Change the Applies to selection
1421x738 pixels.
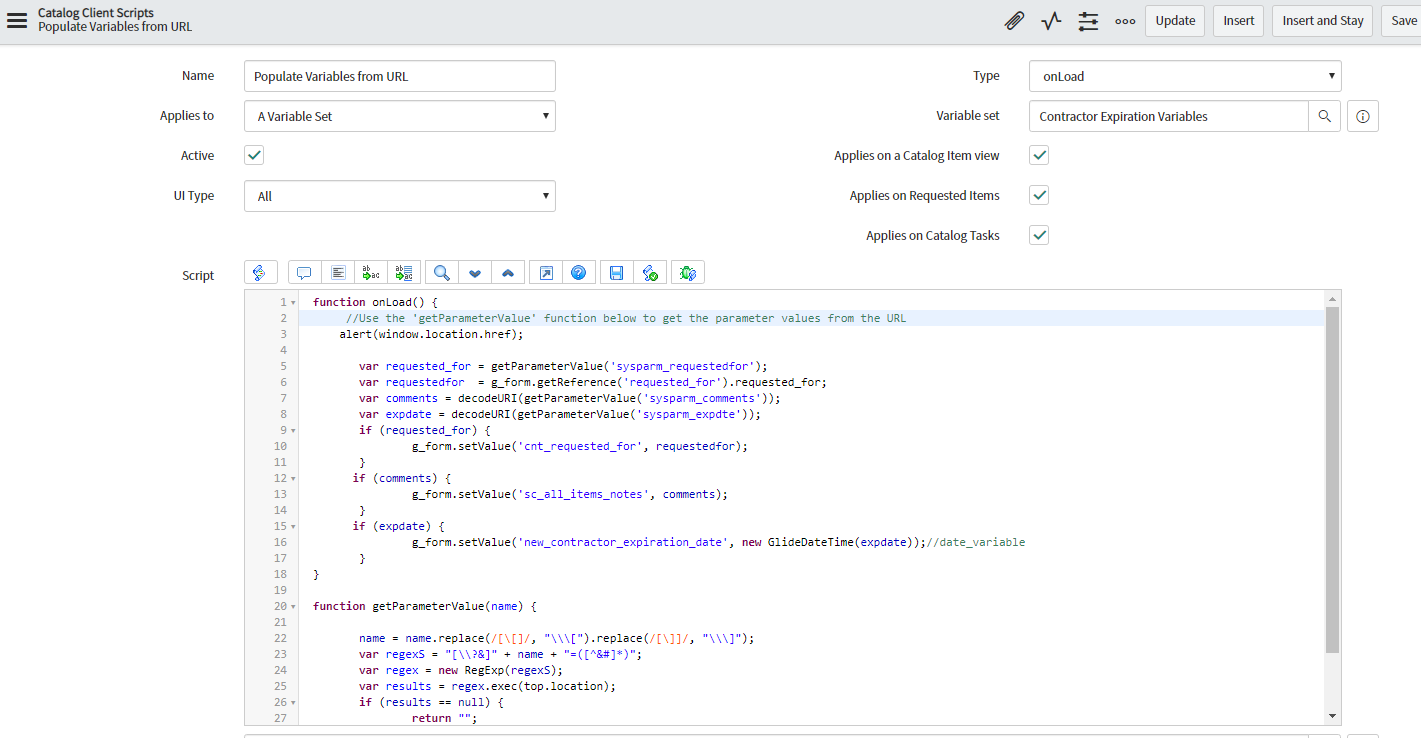pos(399,116)
